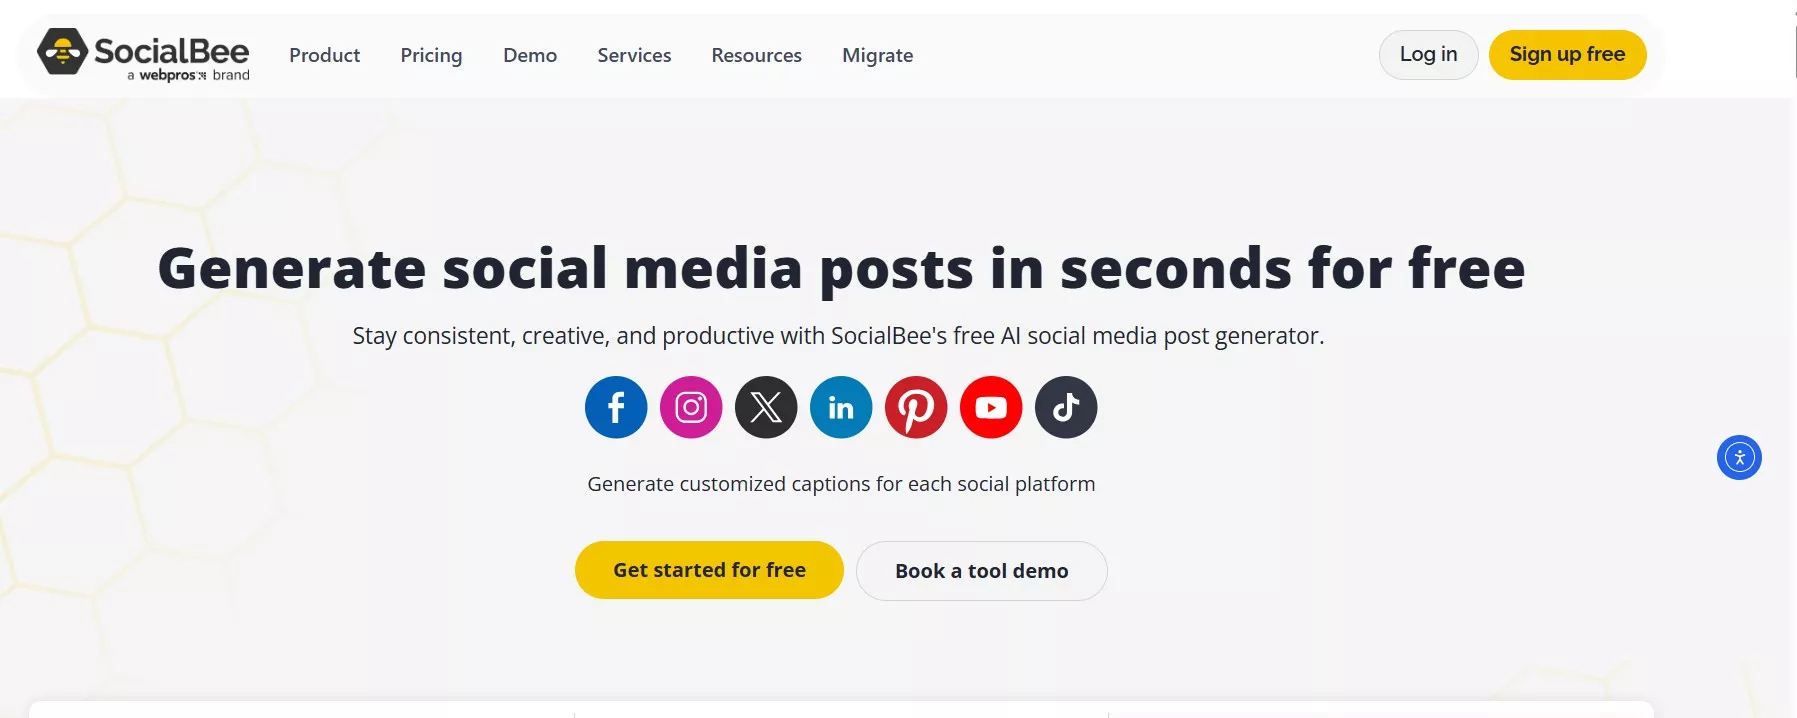The width and height of the screenshot is (1797, 718).
Task: Select the TikTok platform icon
Action: pyautogui.click(x=1066, y=407)
